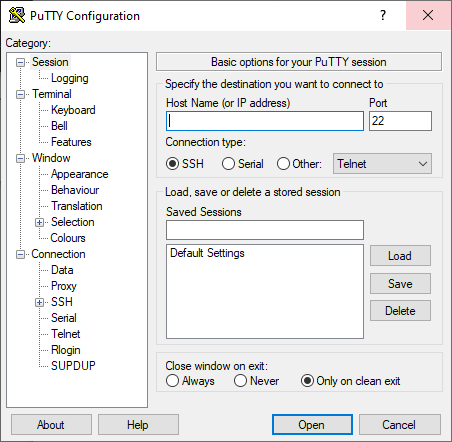The image size is (452, 442).
Task: Click the Open button
Action: click(x=312, y=425)
